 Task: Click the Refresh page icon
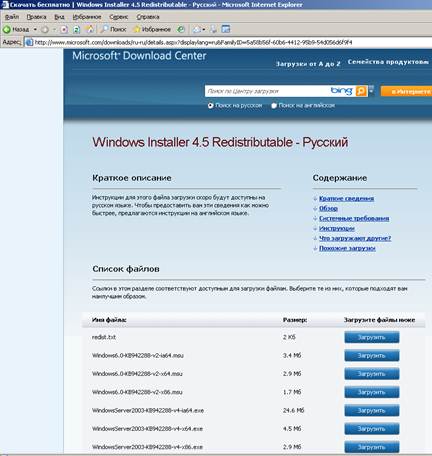click(77, 30)
